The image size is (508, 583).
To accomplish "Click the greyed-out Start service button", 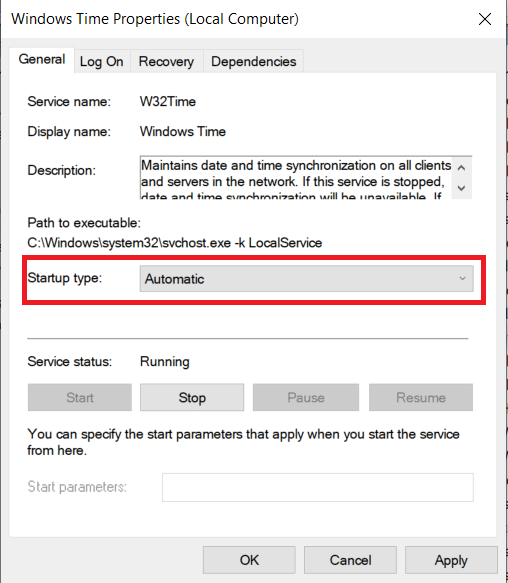I will pos(80,397).
